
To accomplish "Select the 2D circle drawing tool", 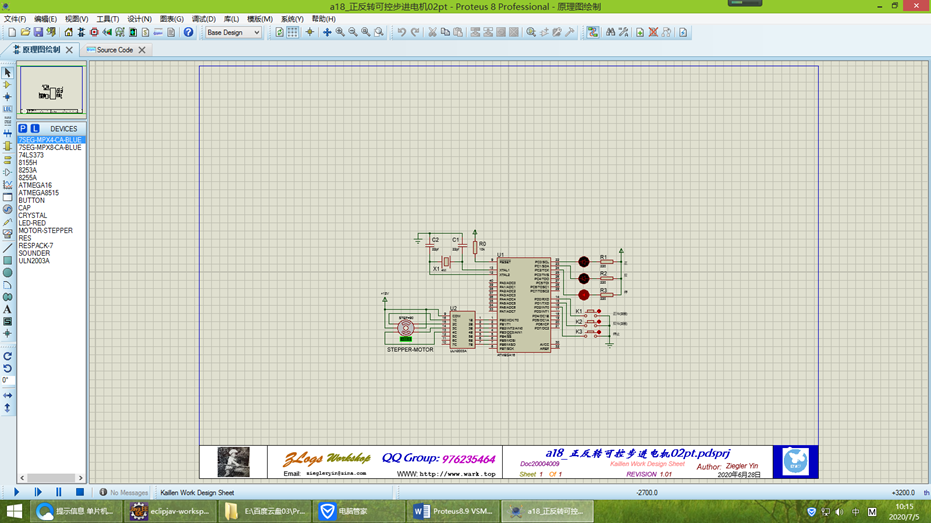I will coord(7,273).
